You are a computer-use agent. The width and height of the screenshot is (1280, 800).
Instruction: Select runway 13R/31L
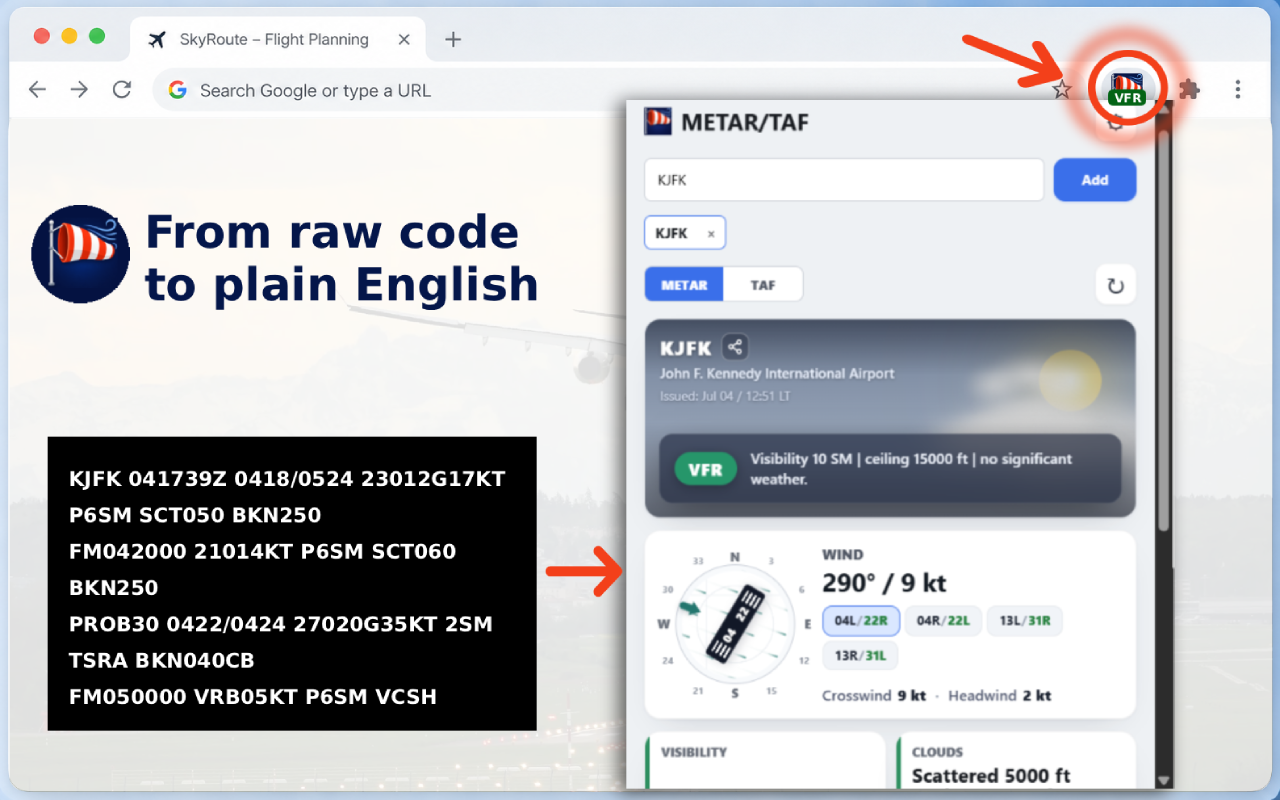click(860, 656)
